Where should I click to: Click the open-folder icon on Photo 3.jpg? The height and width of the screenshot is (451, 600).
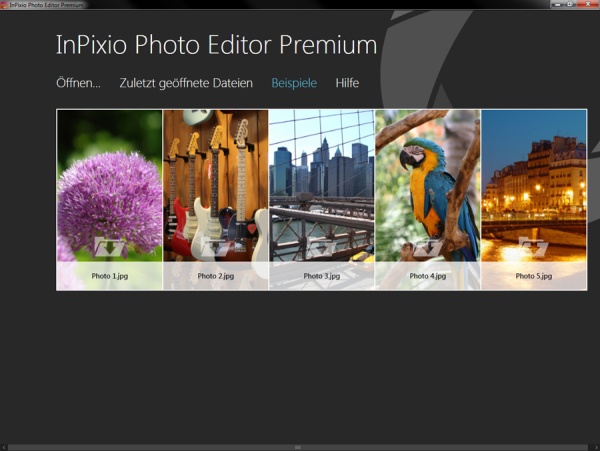pos(321,246)
